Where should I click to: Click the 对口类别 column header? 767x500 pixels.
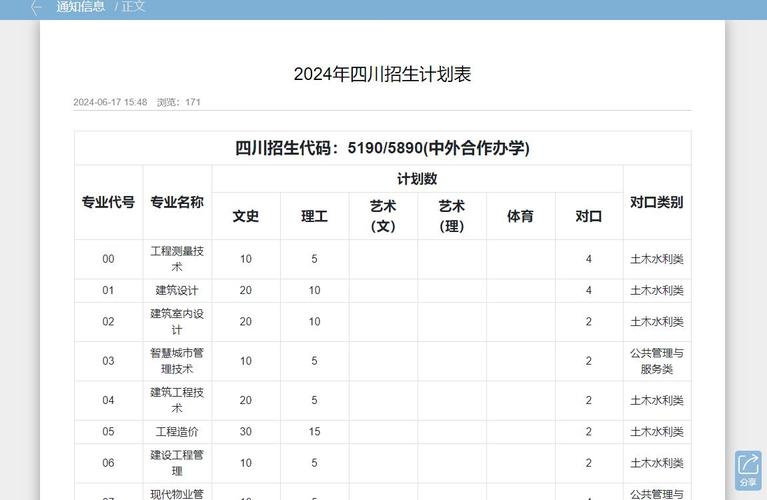656,202
